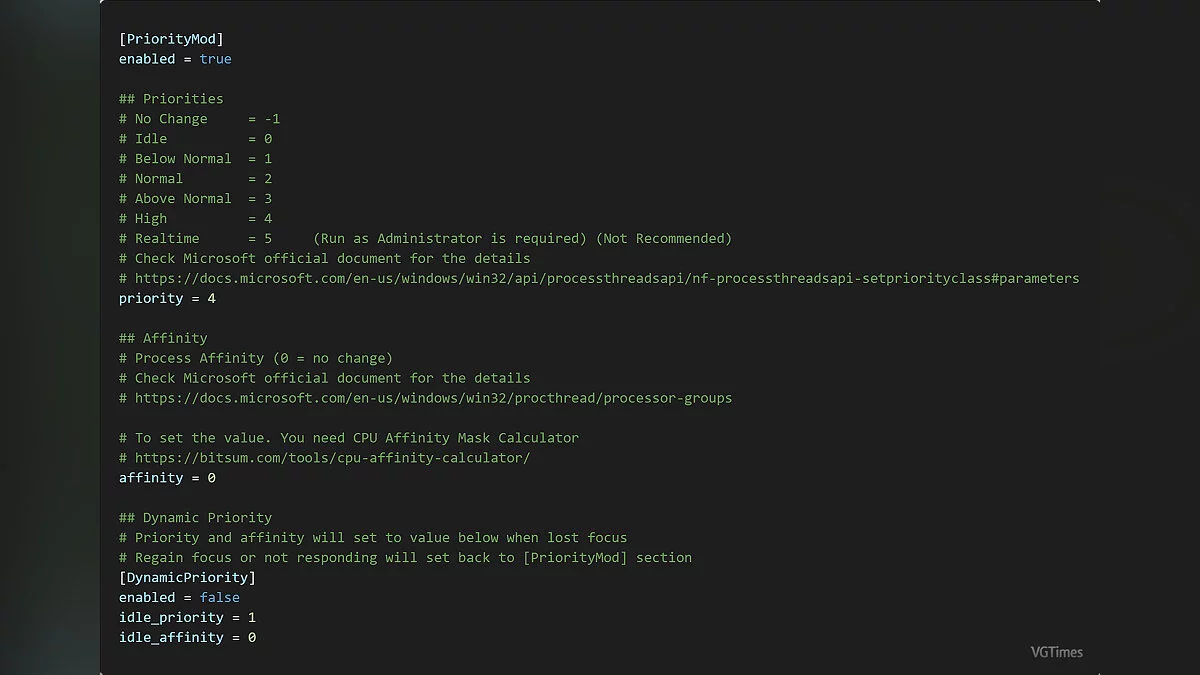Click the [PriorityMod] section header
This screenshot has width=1200, height=675.
tap(171, 39)
